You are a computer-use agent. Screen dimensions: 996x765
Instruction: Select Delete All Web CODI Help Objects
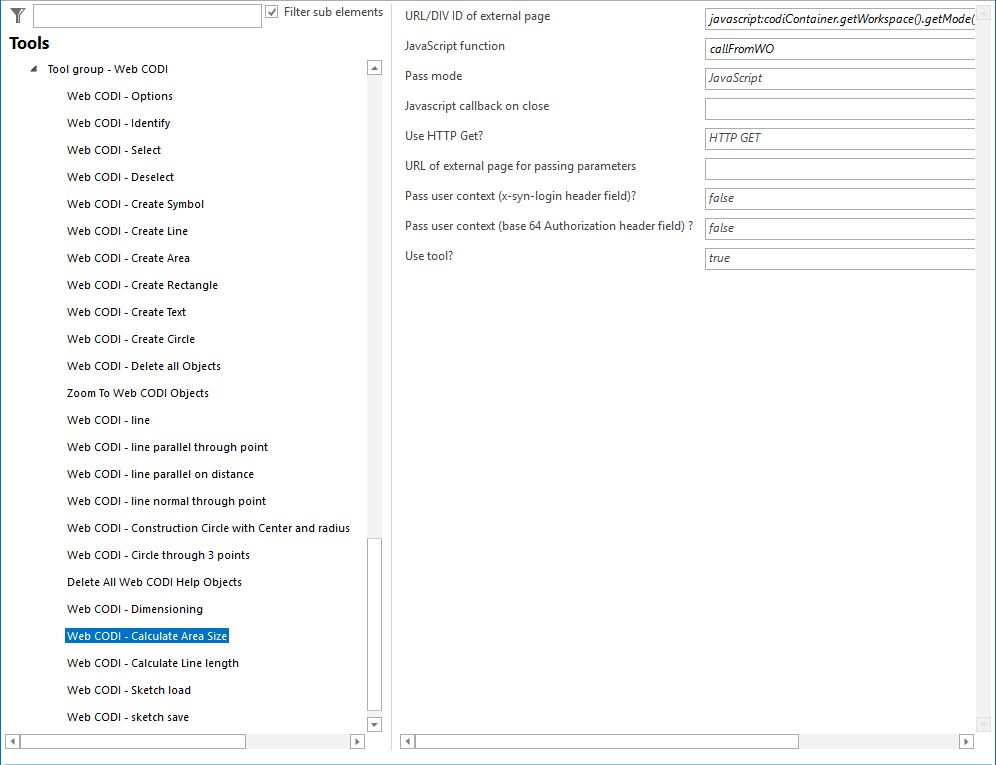pos(154,581)
